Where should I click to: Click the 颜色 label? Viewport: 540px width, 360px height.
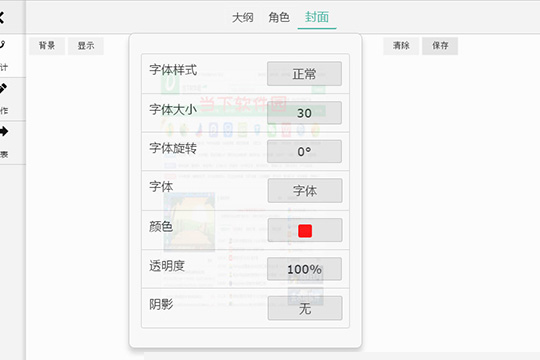pos(161,226)
